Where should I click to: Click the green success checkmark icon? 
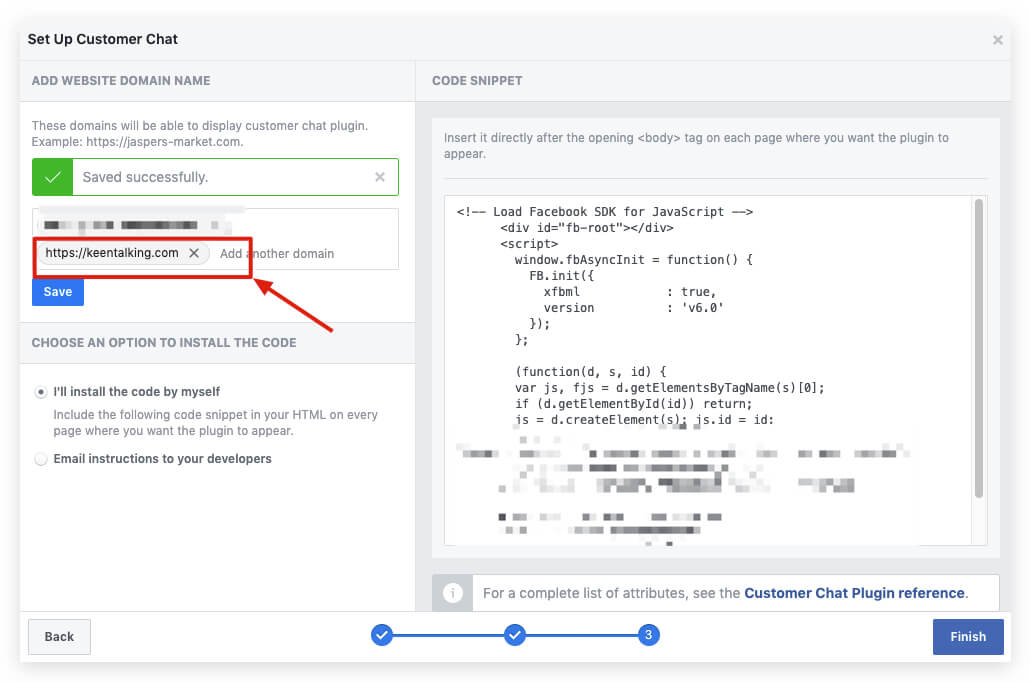click(x=52, y=177)
